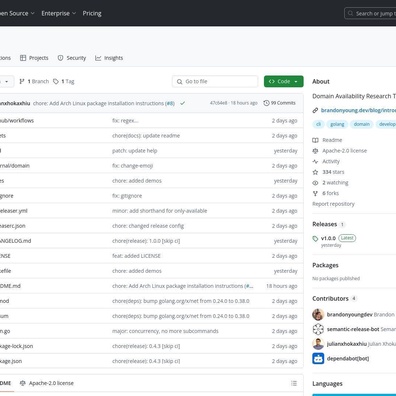Open the semantic-release-bot profile name
The height and width of the screenshot is (396, 396).
tap(353, 329)
